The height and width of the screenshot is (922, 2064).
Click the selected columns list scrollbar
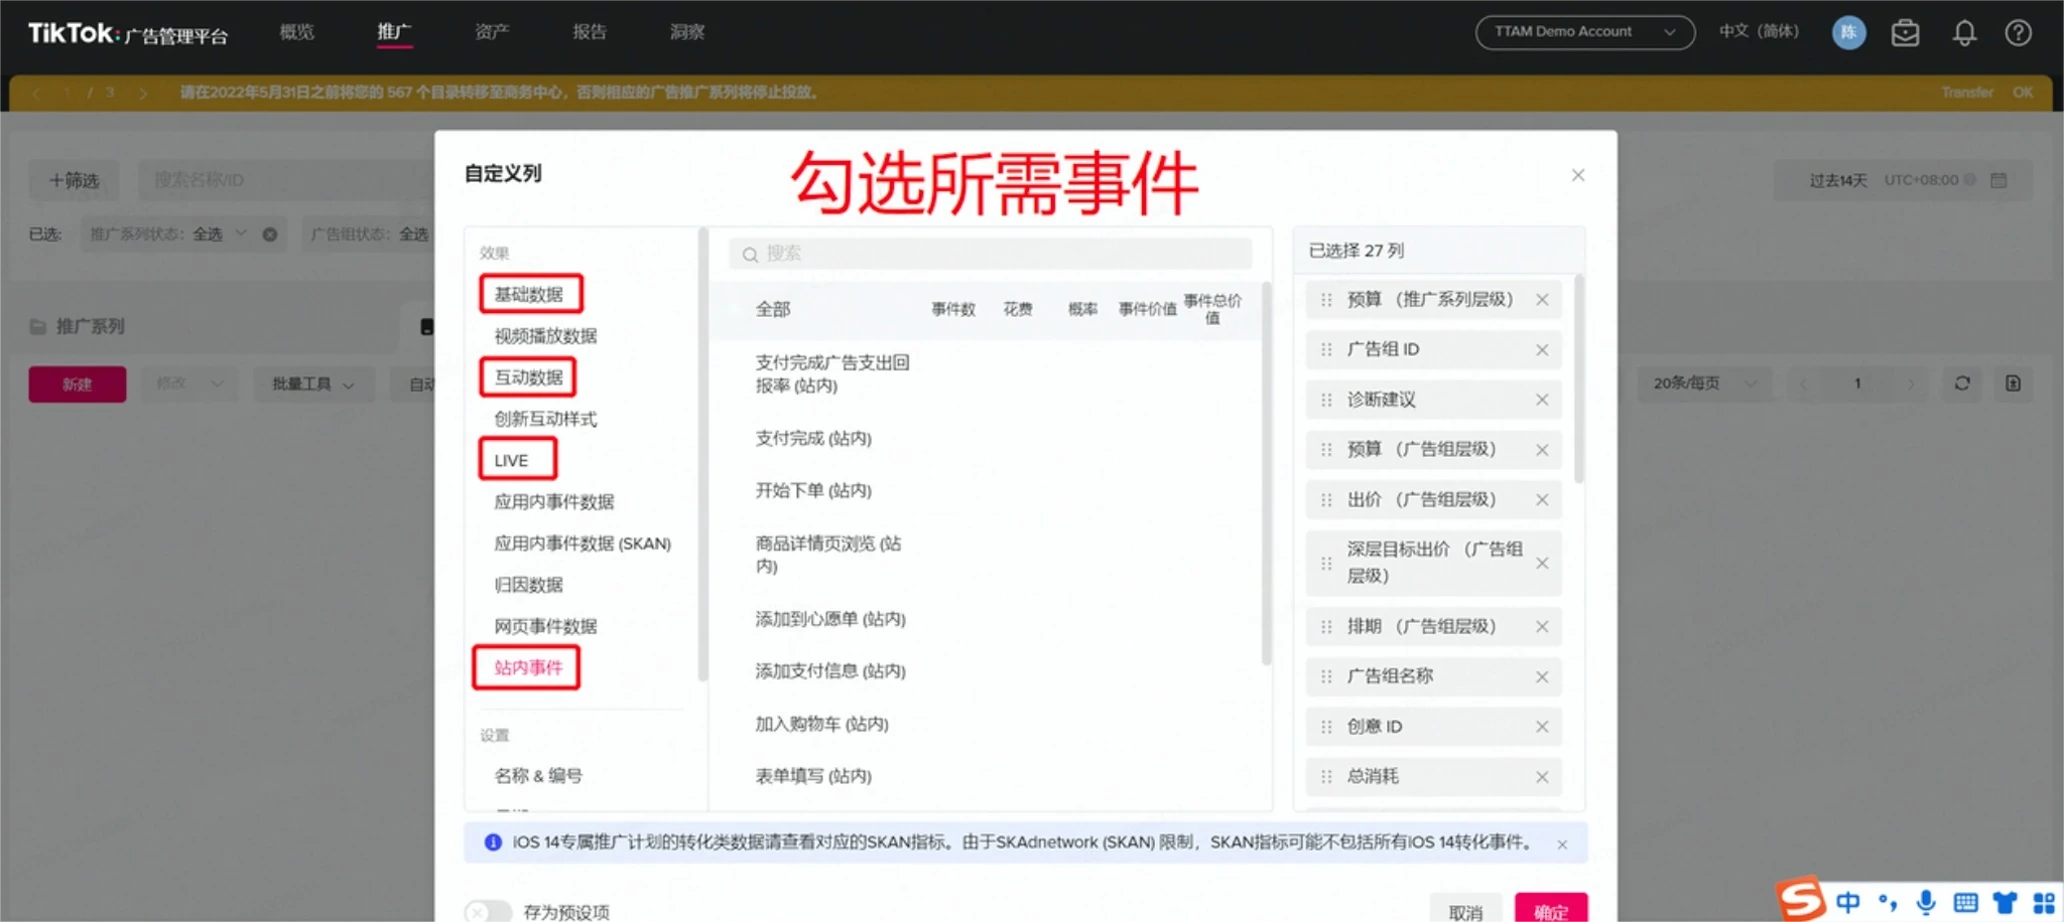[1579, 380]
